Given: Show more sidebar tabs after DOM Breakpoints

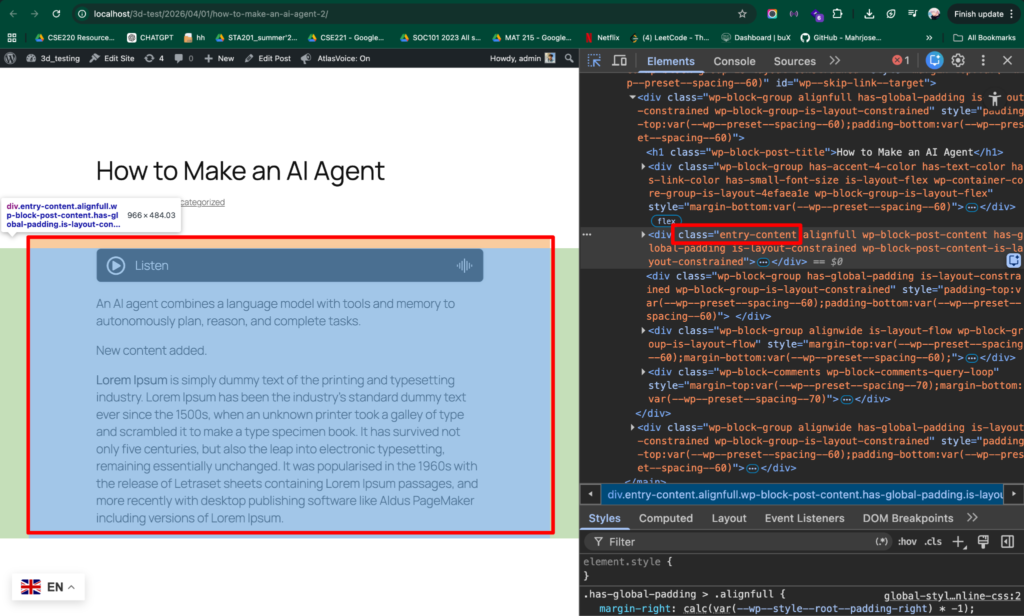Looking at the screenshot, I should point(972,517).
